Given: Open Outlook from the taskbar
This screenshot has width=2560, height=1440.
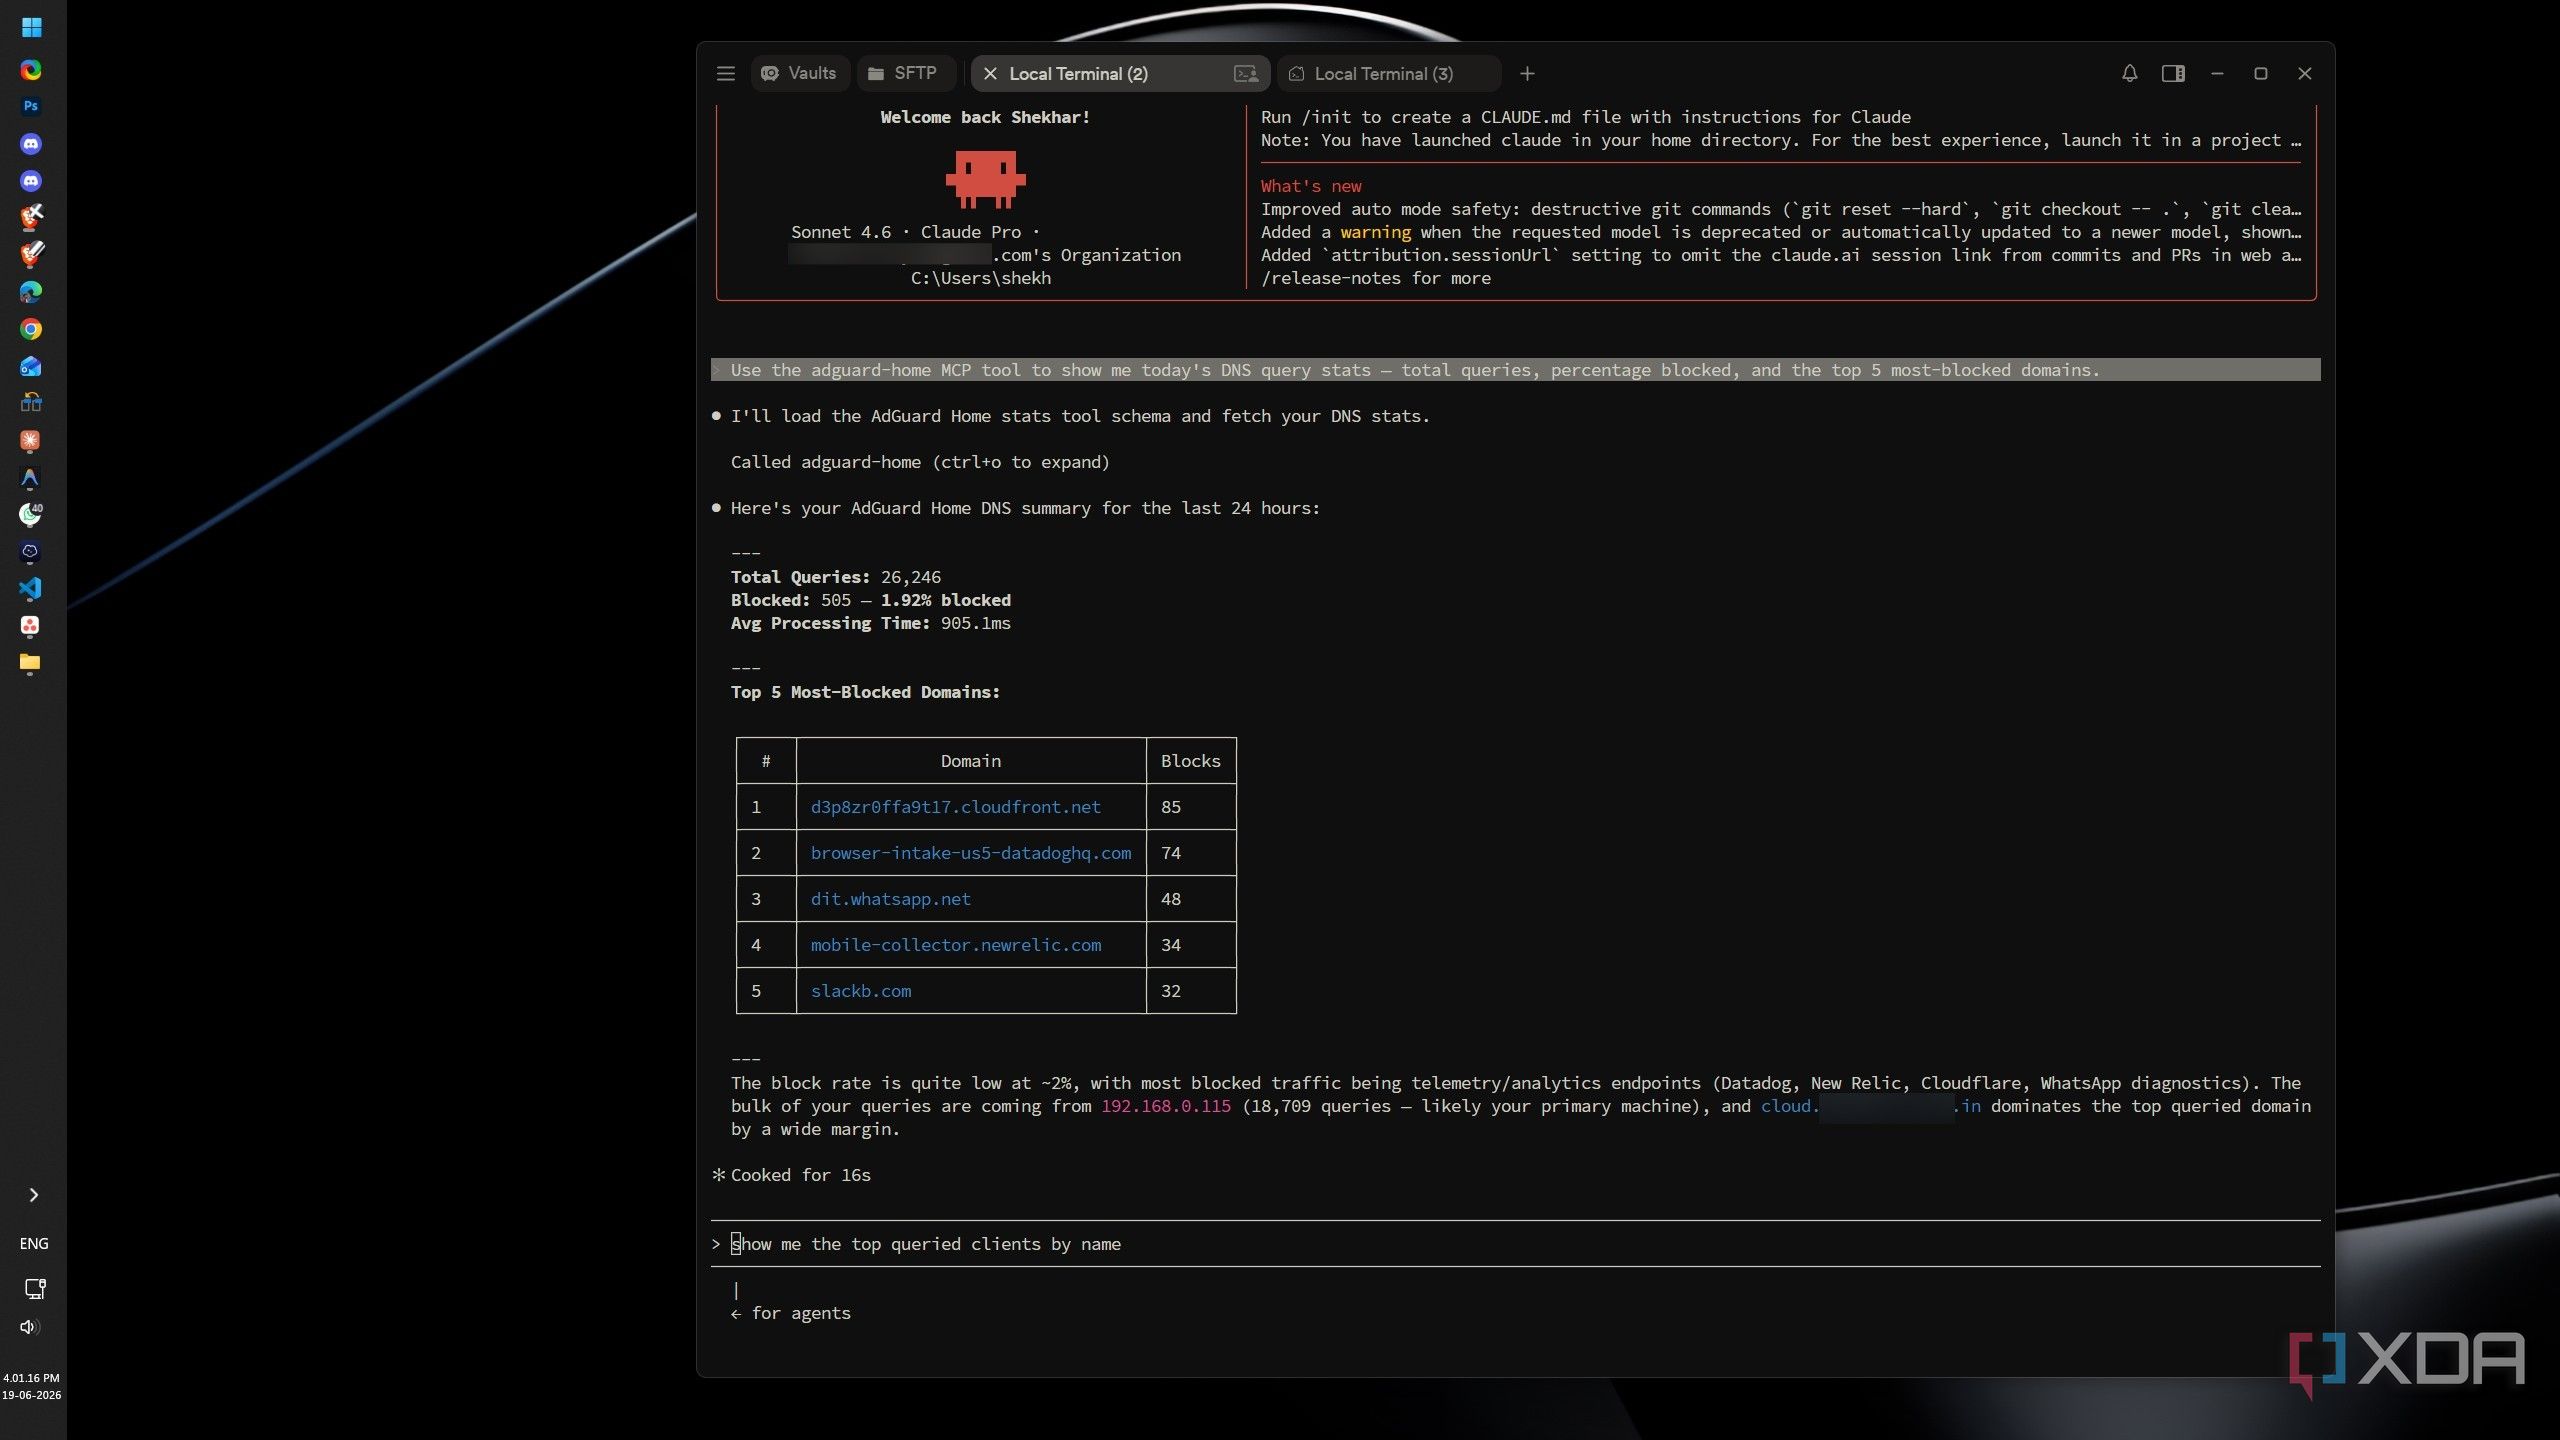Looking at the screenshot, I should (31, 366).
